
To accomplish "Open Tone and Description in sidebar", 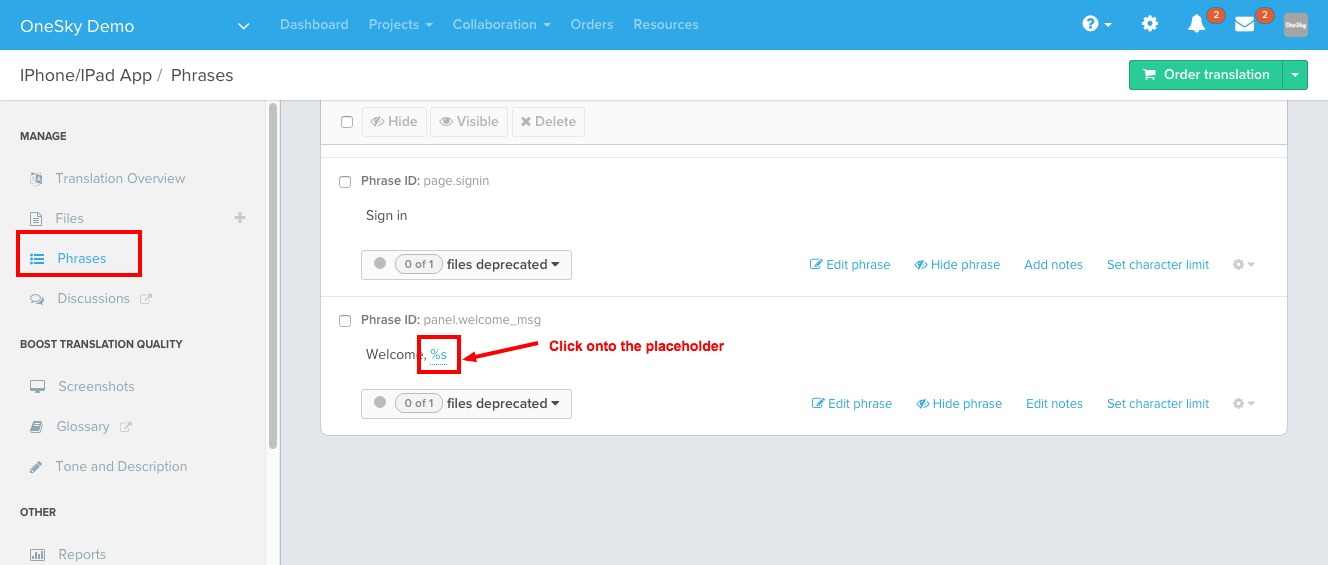I will coord(121,466).
